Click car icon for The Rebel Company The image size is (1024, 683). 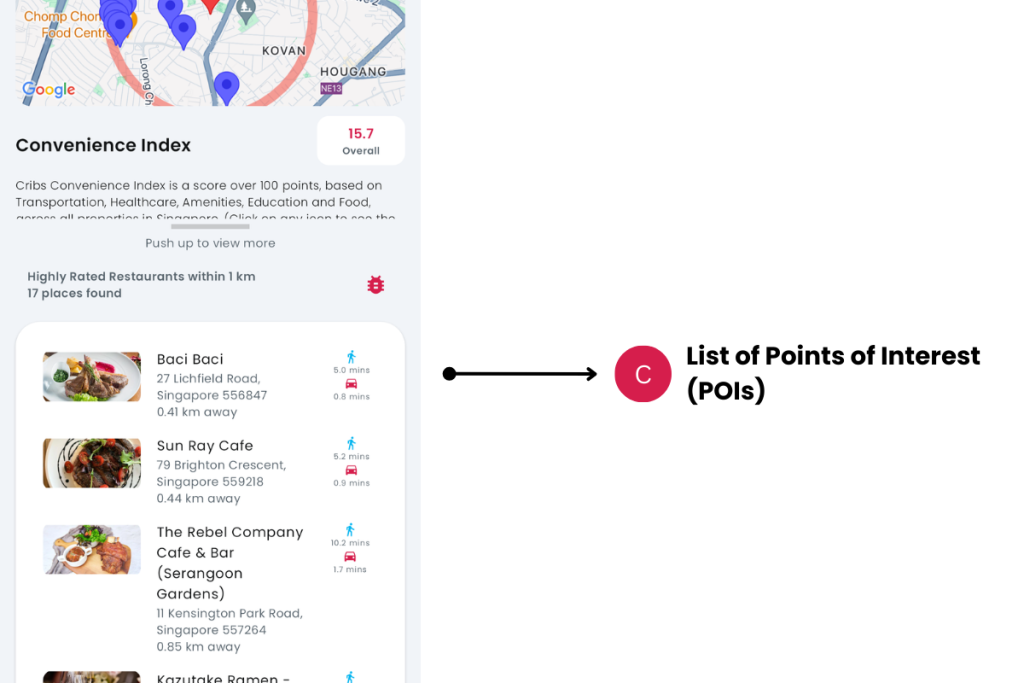[x=350, y=557]
